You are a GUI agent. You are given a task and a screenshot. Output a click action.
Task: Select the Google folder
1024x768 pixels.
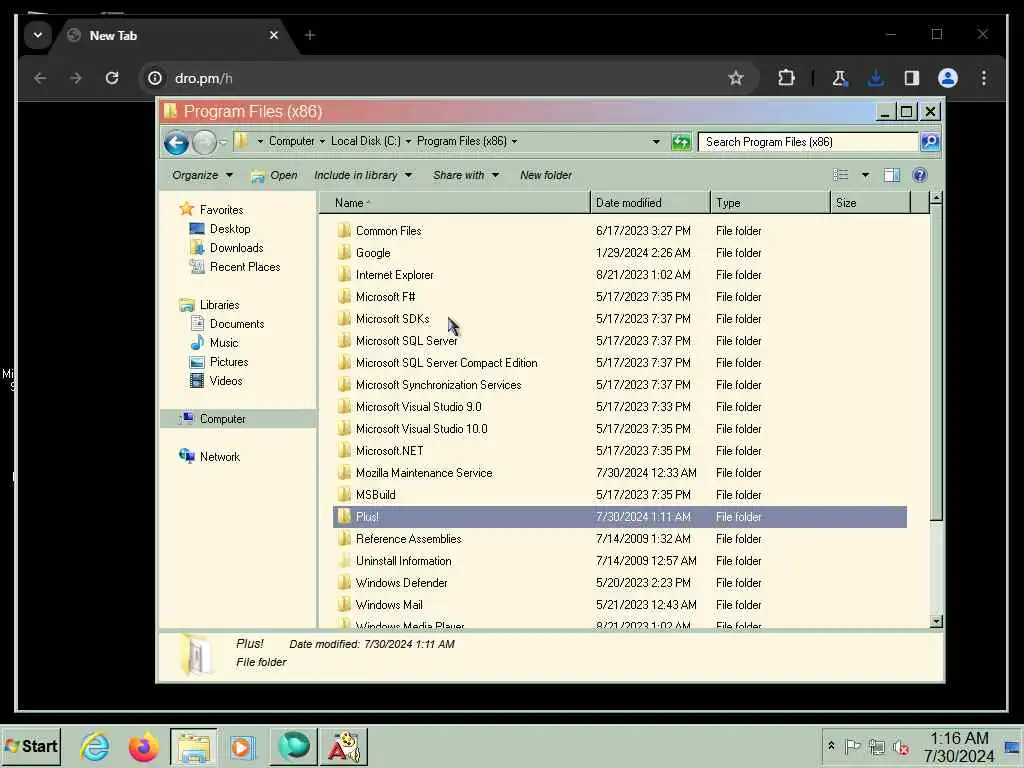(x=619, y=253)
